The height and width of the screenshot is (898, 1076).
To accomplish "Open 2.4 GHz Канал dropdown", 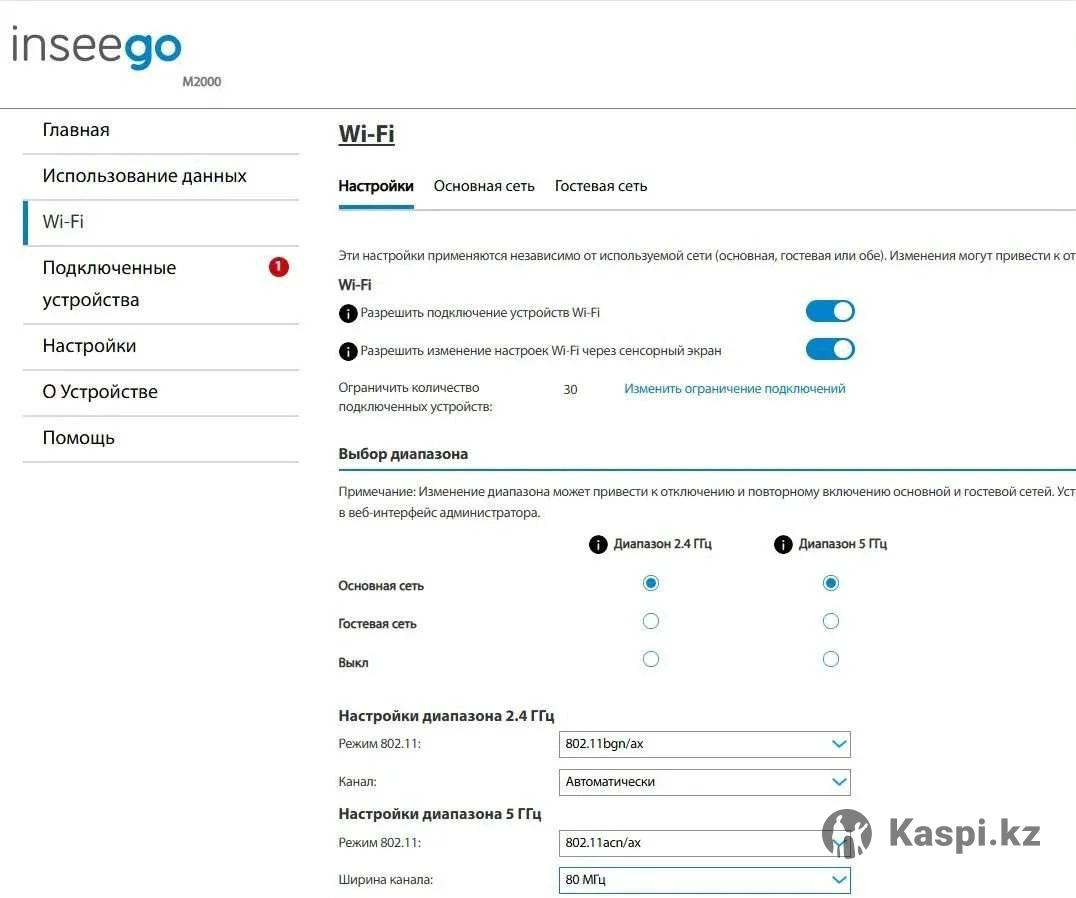I will coord(705,782).
